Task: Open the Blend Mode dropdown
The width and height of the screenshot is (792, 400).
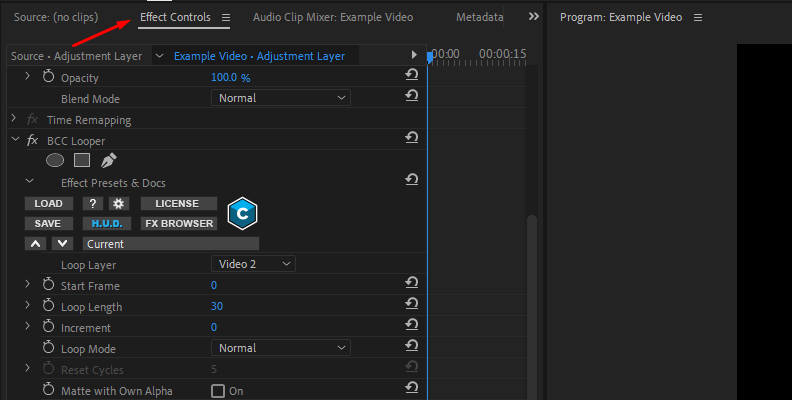Action: (281, 98)
